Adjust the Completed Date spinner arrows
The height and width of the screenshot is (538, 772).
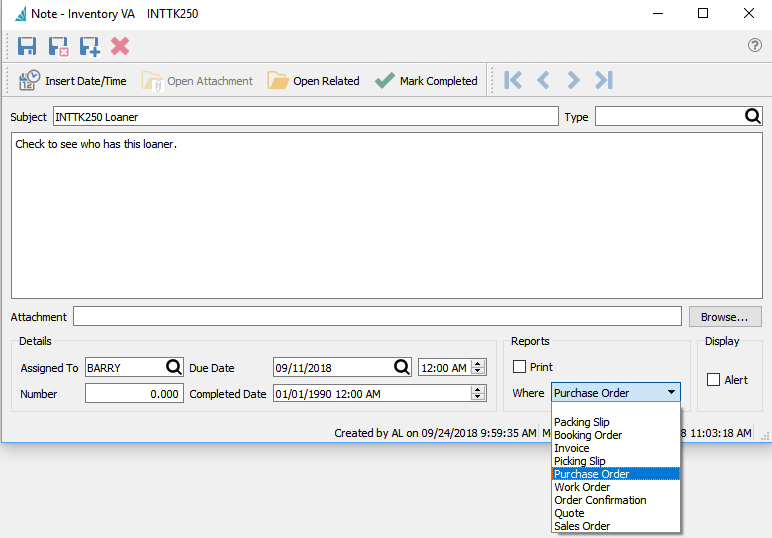tap(478, 393)
